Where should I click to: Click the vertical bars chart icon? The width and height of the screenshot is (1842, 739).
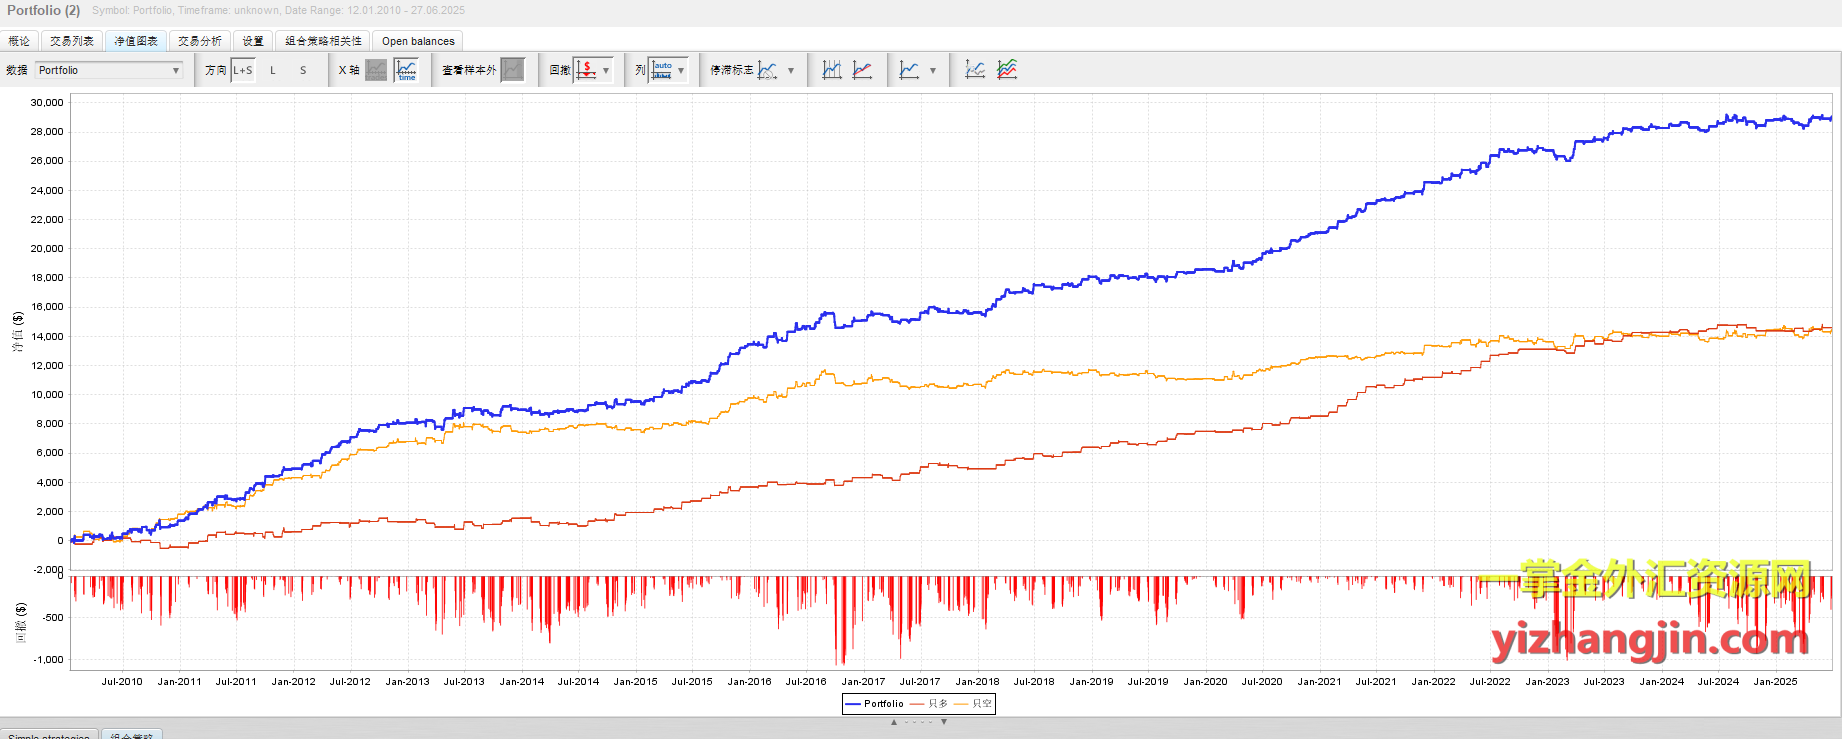click(x=832, y=70)
